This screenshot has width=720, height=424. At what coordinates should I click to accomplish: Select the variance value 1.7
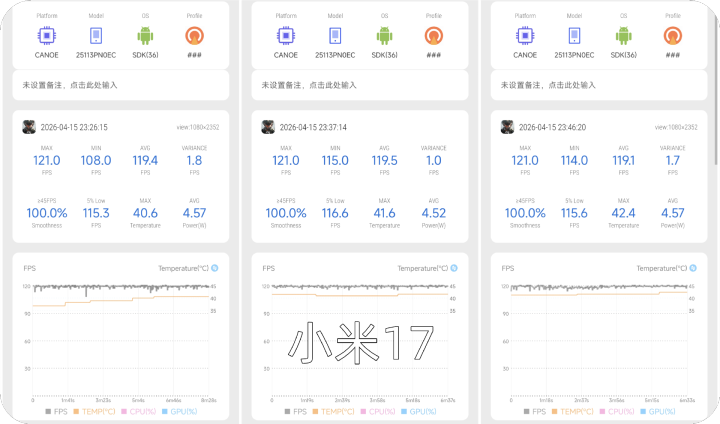tap(673, 160)
